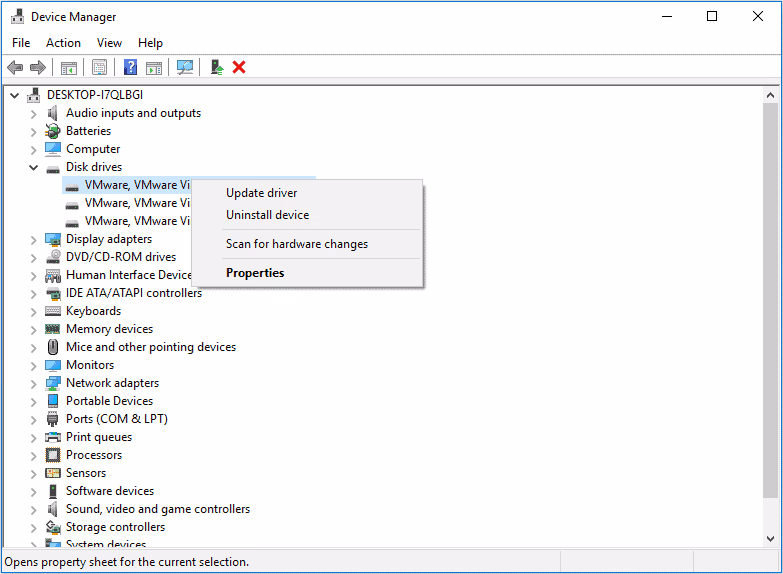783x574 pixels.
Task: Click the Display adapters category icon
Action: (x=53, y=239)
